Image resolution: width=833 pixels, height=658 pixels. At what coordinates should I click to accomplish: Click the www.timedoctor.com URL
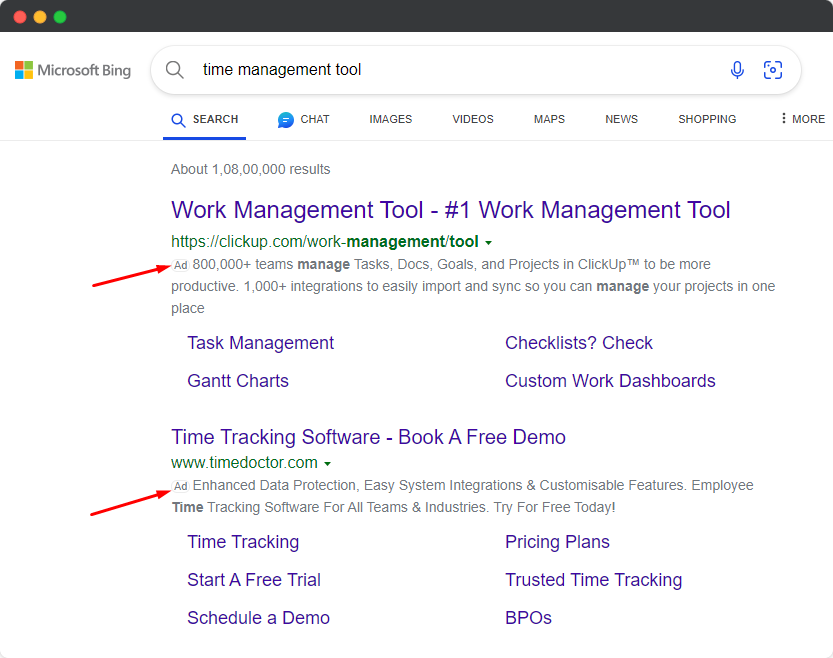click(244, 463)
